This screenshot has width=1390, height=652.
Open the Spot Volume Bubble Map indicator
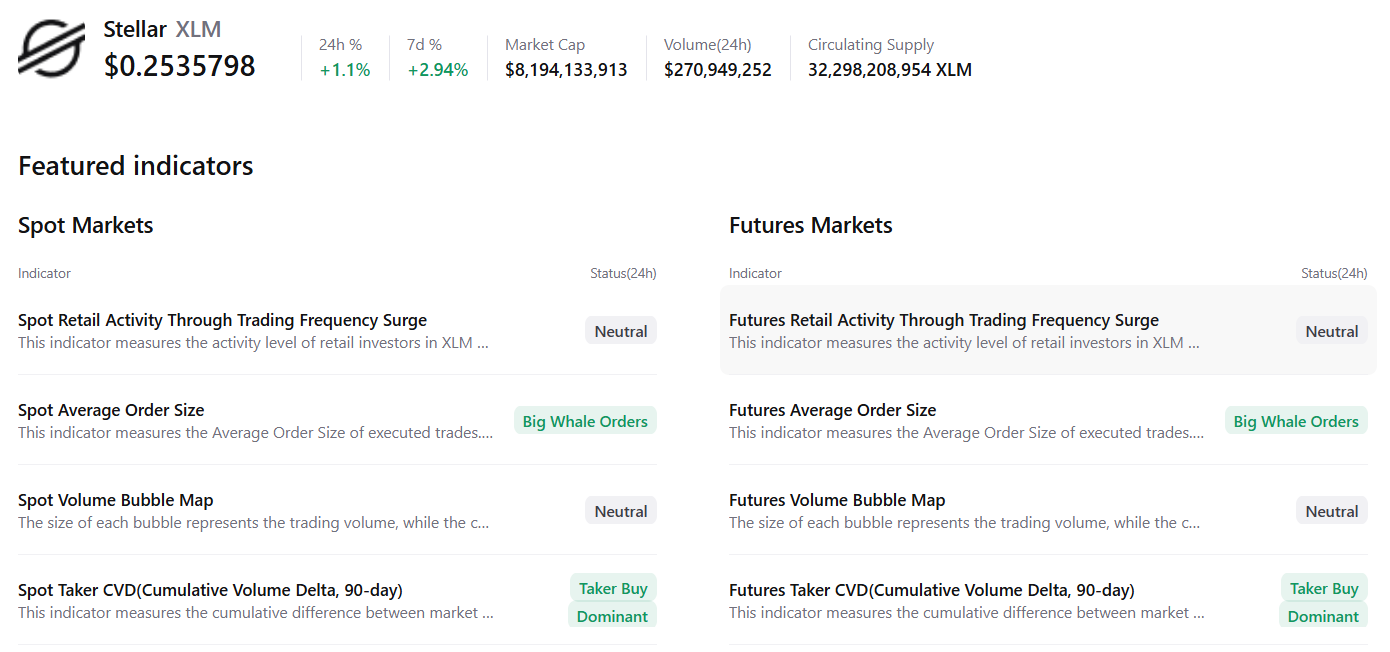[x=115, y=500]
